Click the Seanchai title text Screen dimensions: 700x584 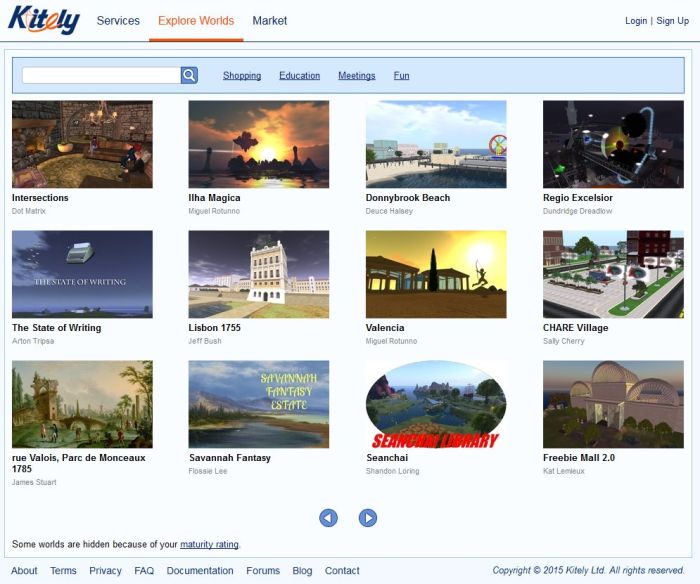(387, 458)
